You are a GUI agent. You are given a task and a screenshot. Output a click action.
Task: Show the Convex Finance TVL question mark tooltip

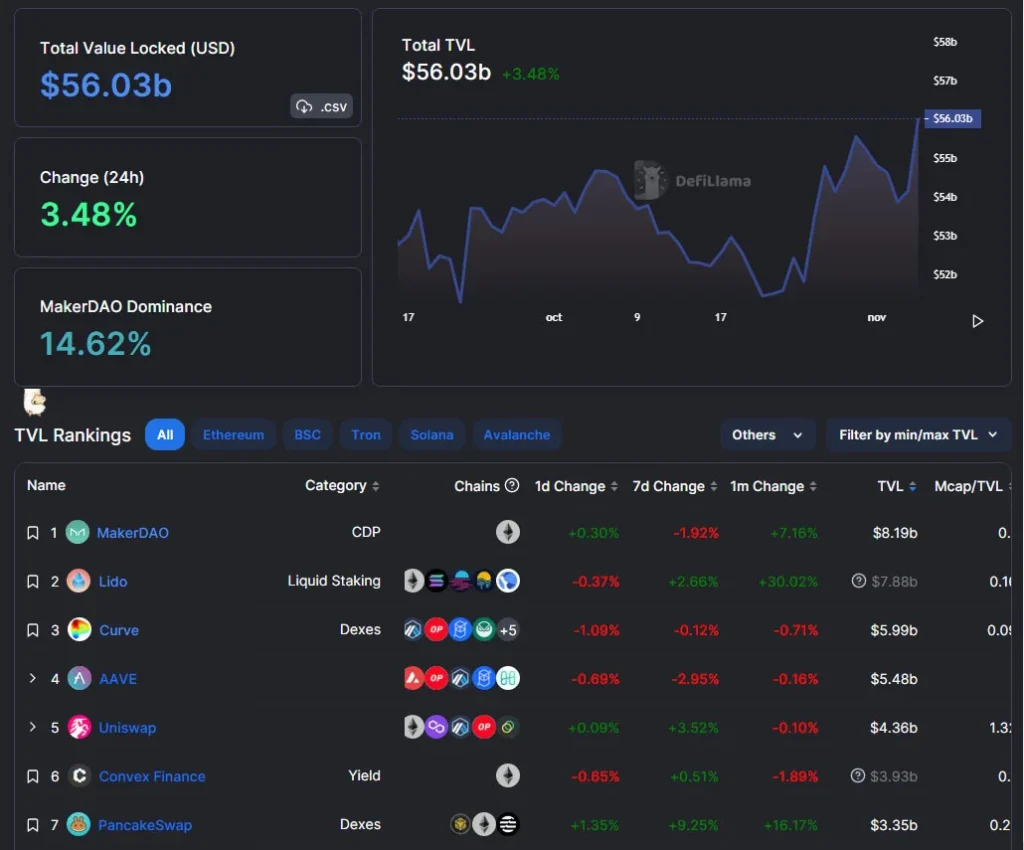point(858,776)
